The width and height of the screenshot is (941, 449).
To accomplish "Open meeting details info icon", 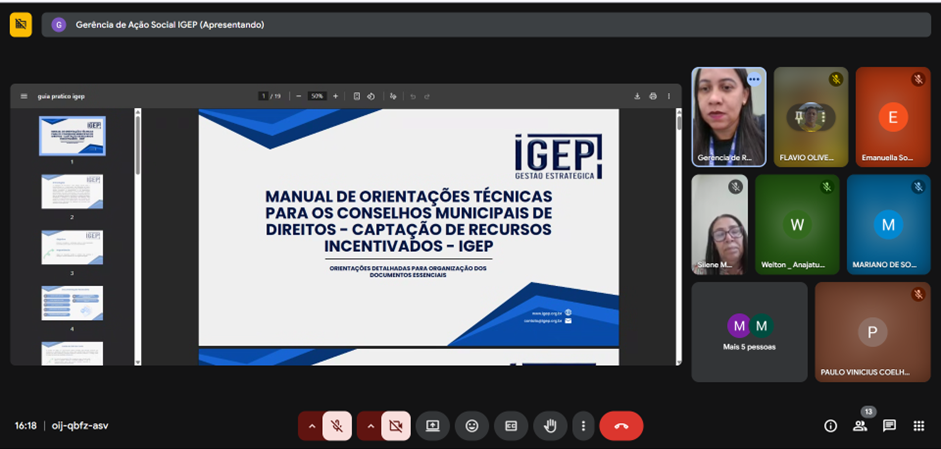I will point(830,425).
